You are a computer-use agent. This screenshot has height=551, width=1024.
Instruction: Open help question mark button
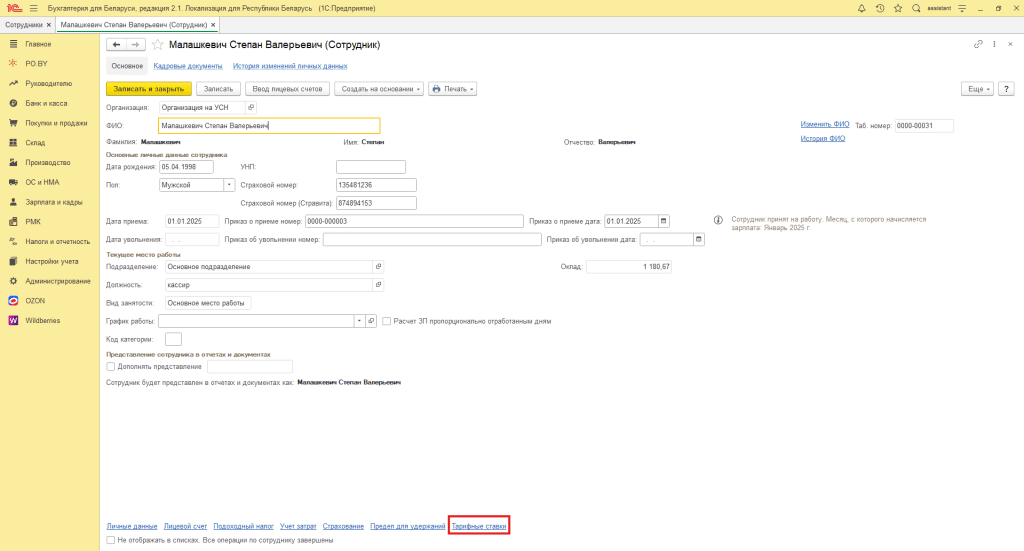click(1006, 89)
